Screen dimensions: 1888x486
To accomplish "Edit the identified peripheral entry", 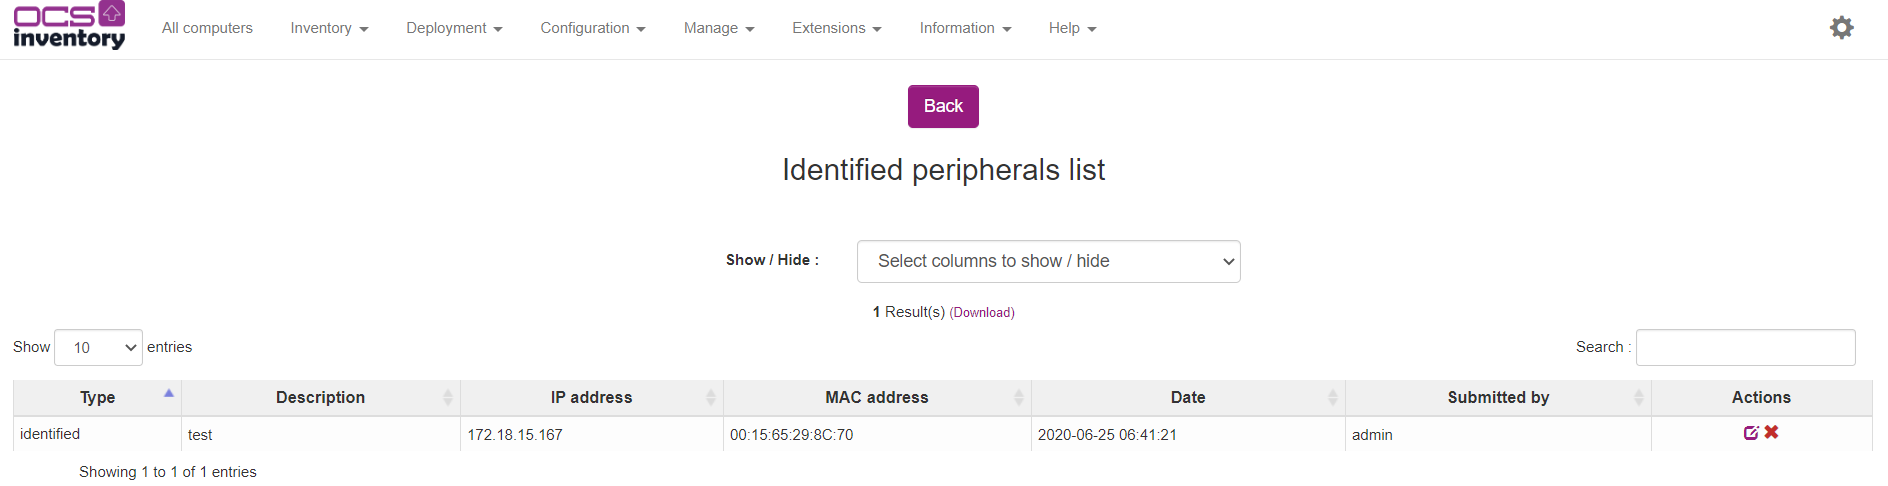I will [x=1750, y=433].
